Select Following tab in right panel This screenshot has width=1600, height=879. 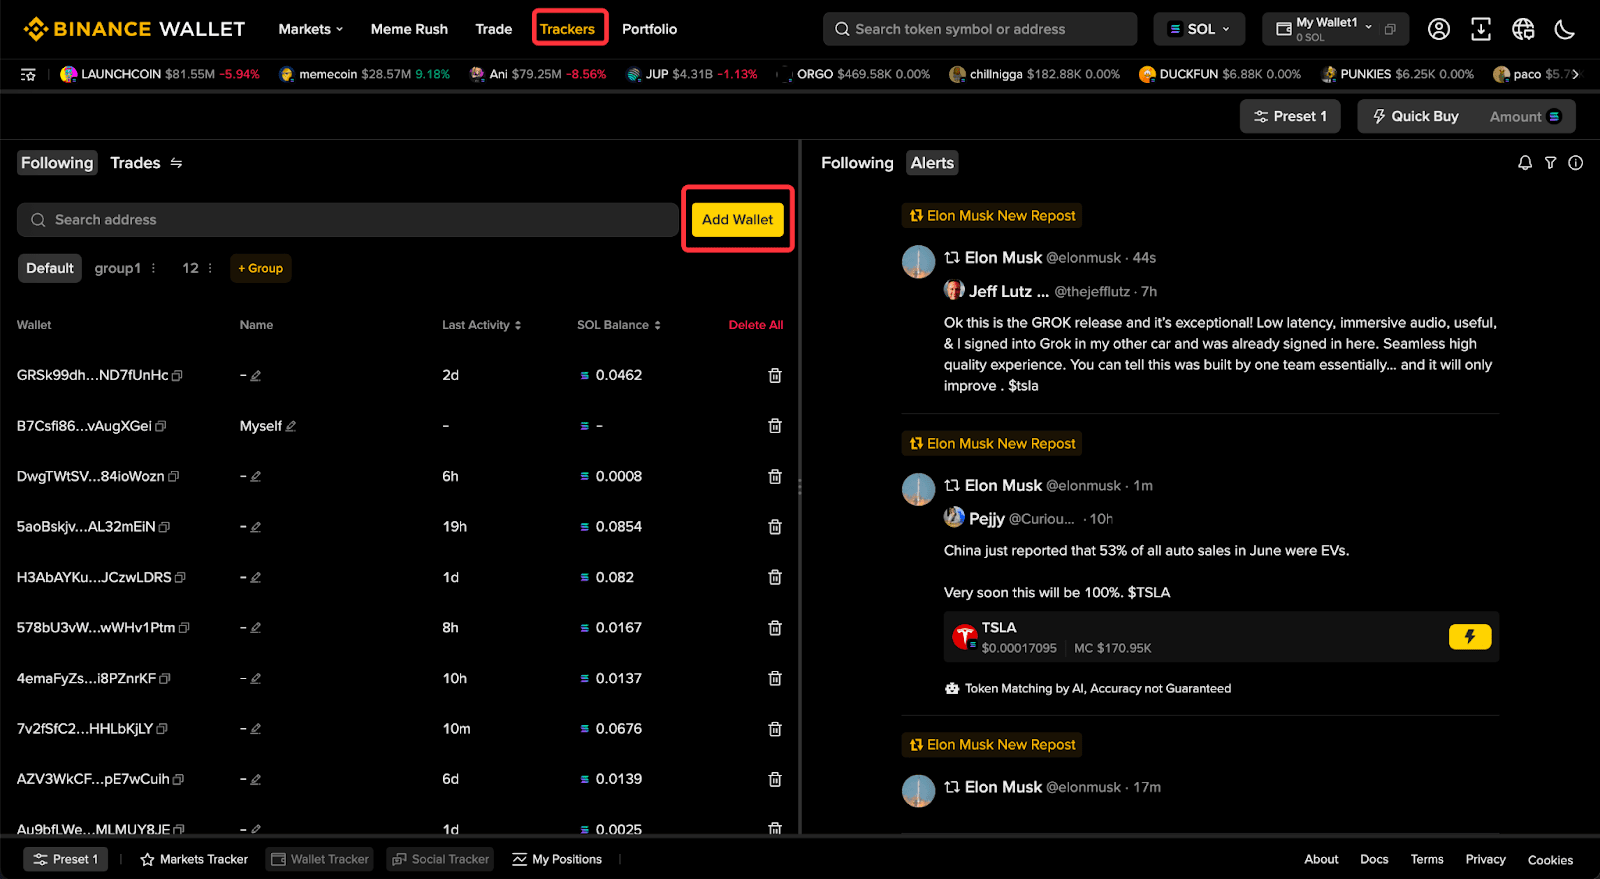tap(857, 163)
